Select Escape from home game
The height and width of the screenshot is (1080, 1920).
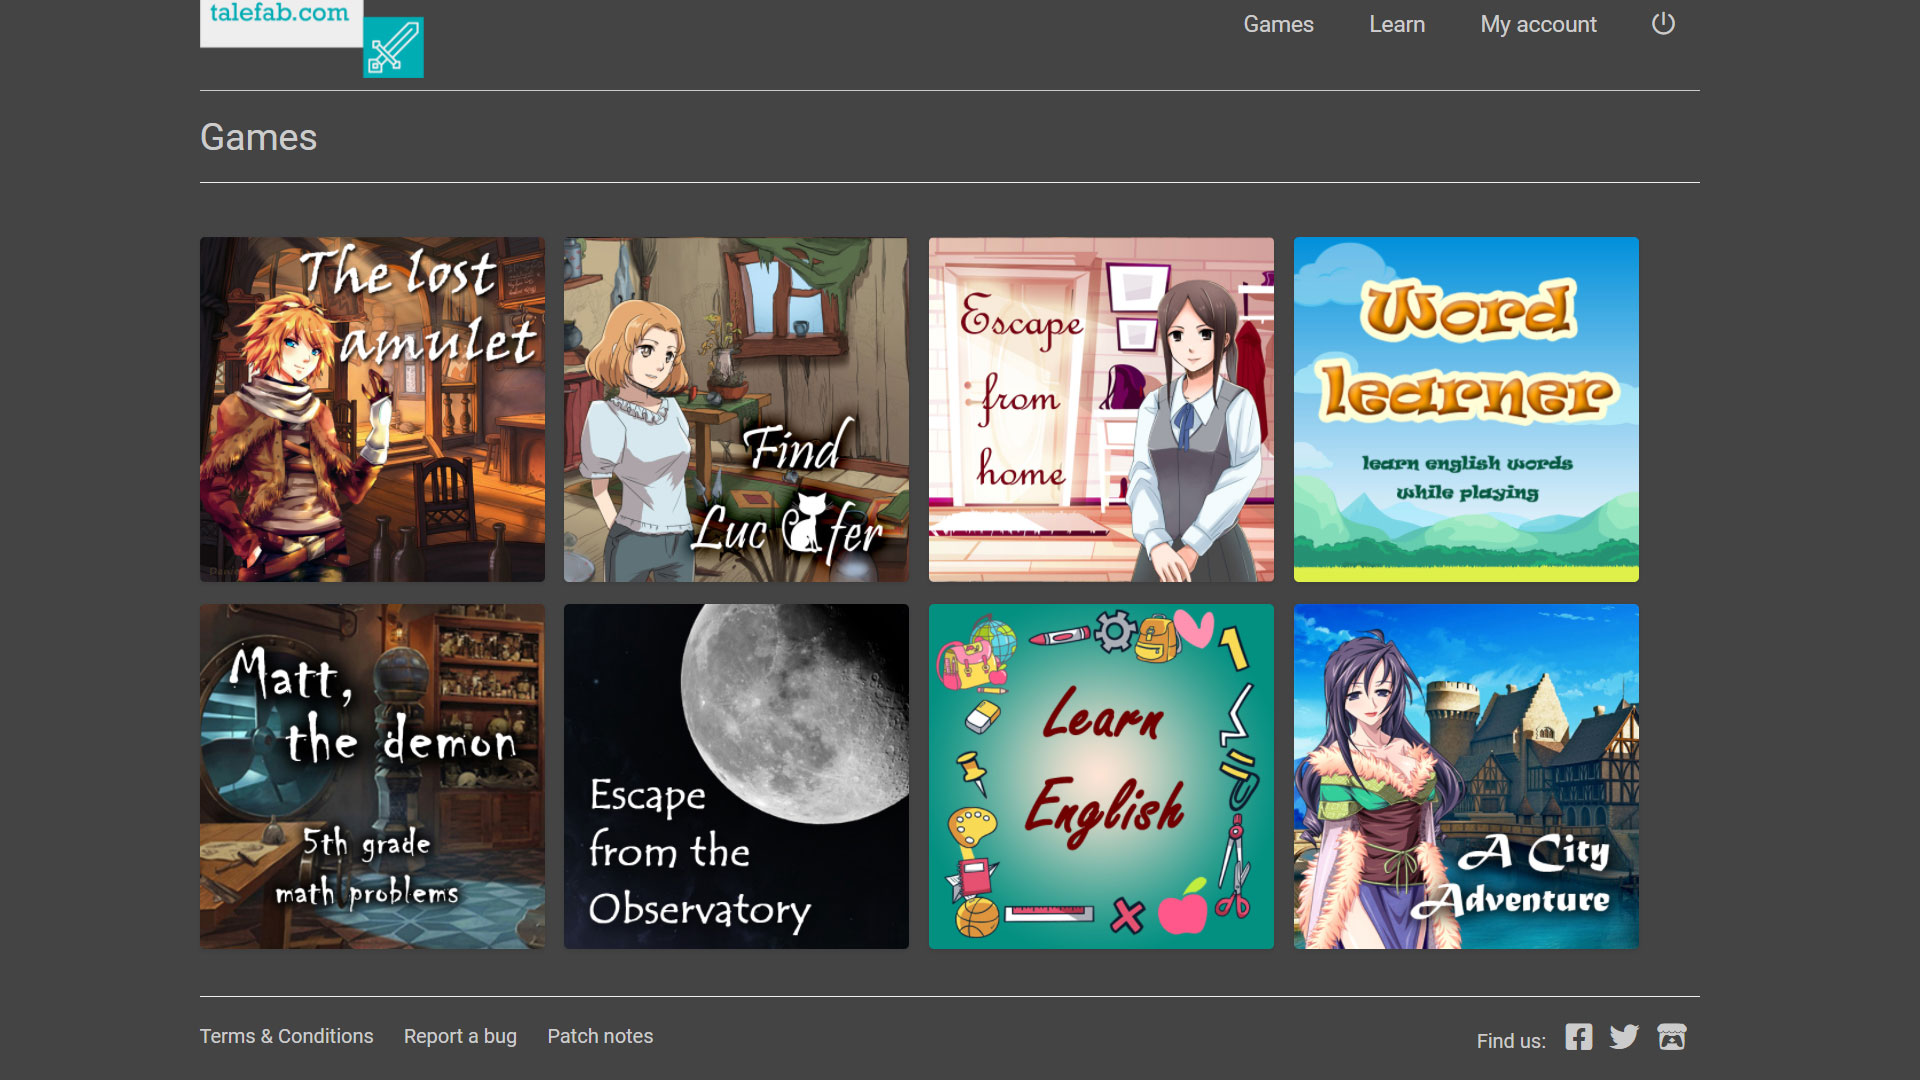pos(1101,409)
